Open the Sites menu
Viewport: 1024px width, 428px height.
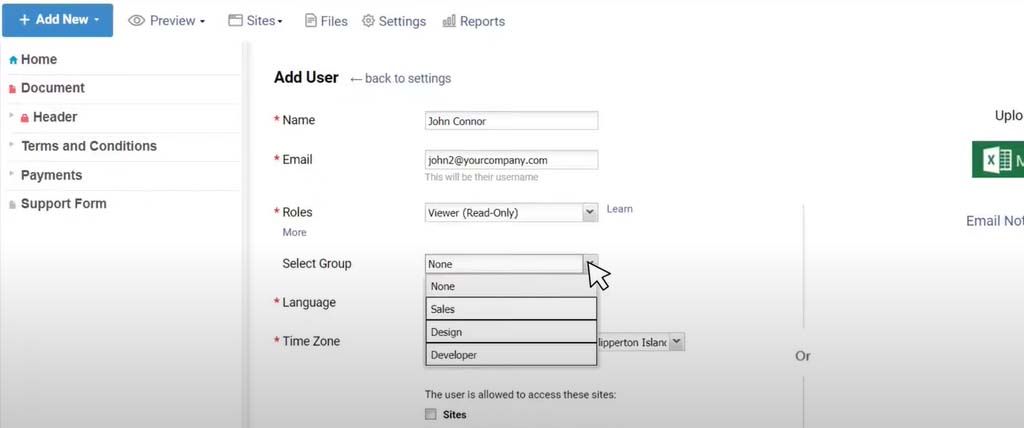point(255,21)
